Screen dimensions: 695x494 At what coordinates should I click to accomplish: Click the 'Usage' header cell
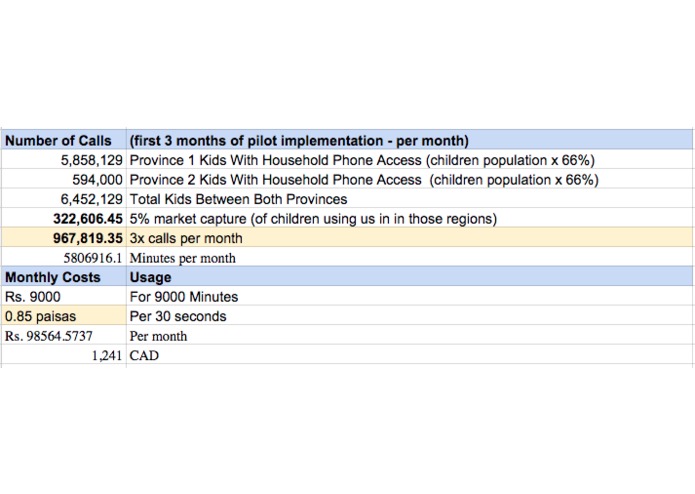(409, 277)
